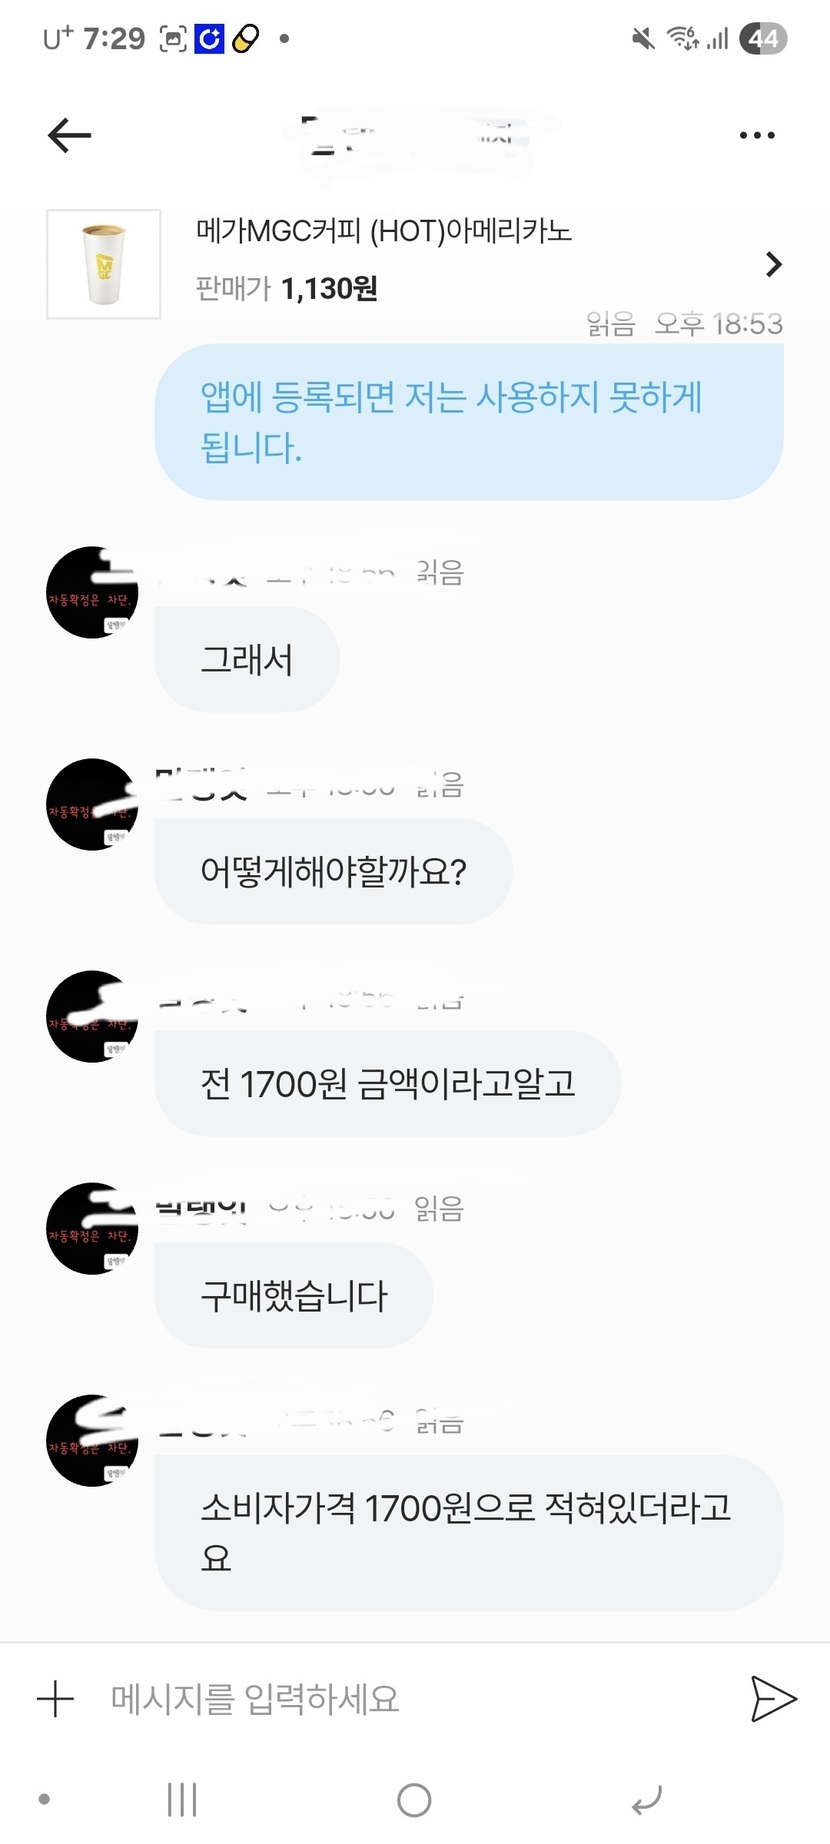This screenshot has height=1844, width=830.
Task: Select the 소비자가격 1700원으로 message bubble
Action: [469, 1533]
